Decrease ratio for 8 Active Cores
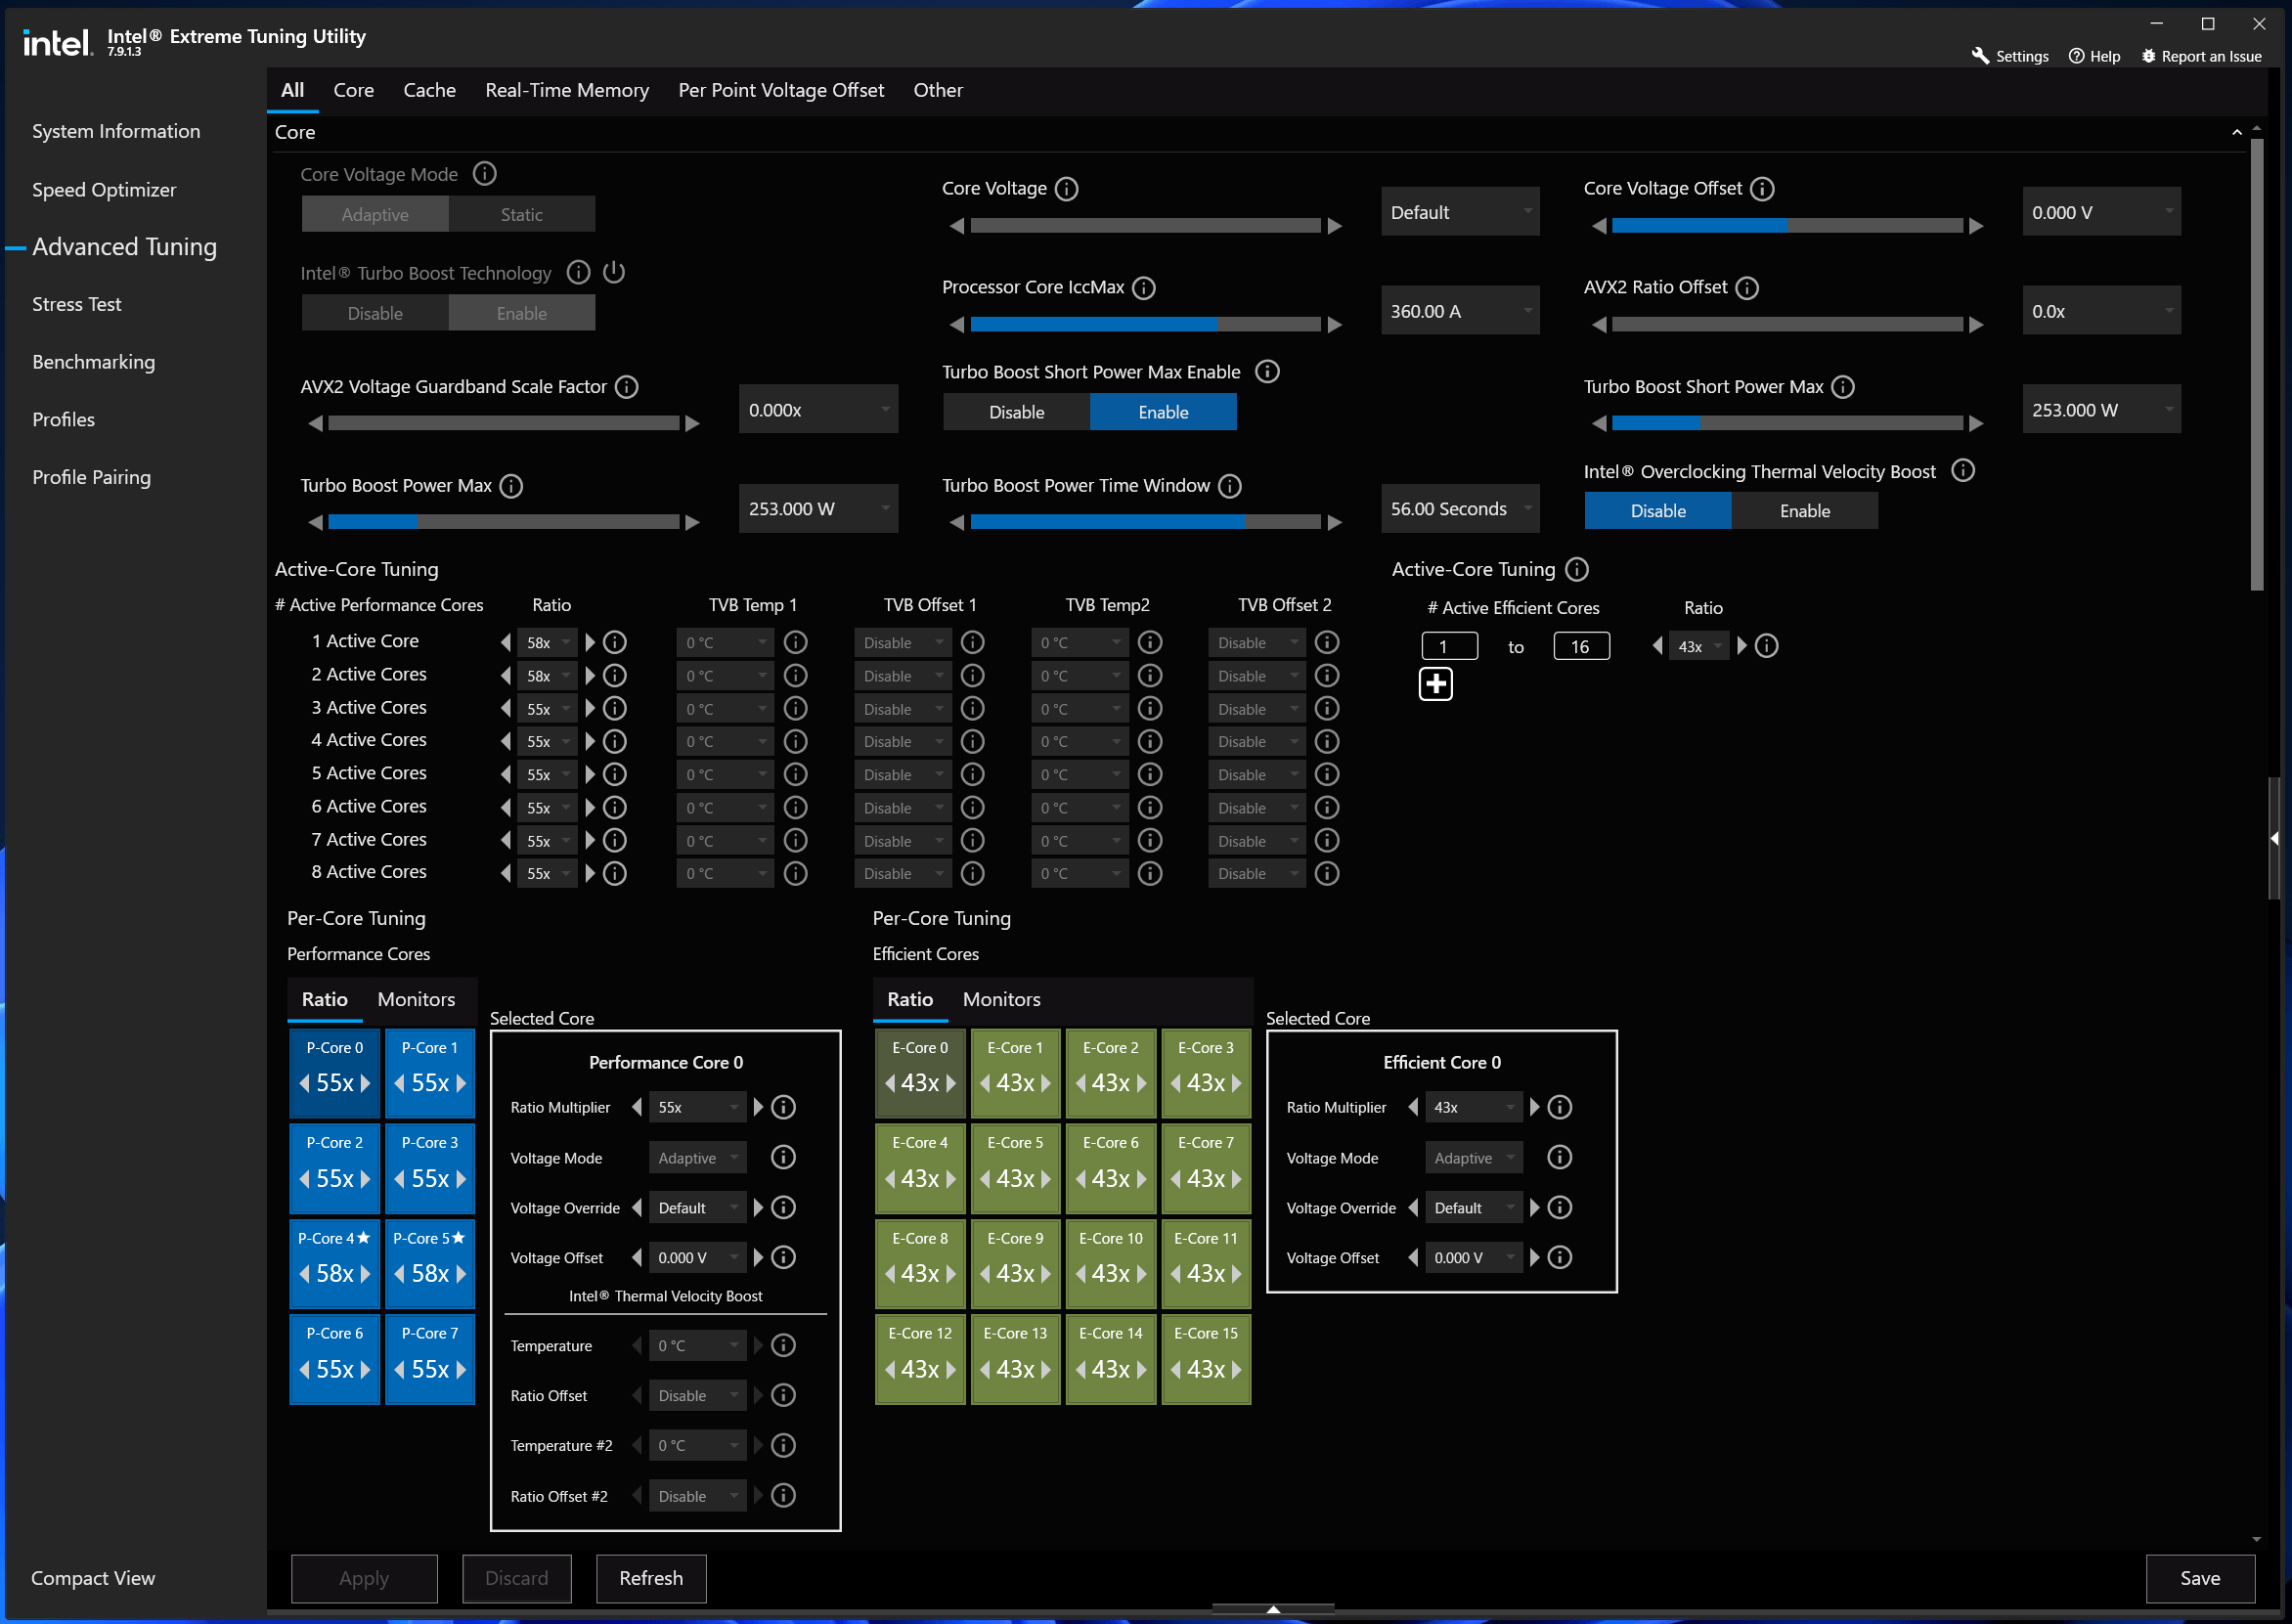This screenshot has height=1624, width=2292. (x=506, y=874)
